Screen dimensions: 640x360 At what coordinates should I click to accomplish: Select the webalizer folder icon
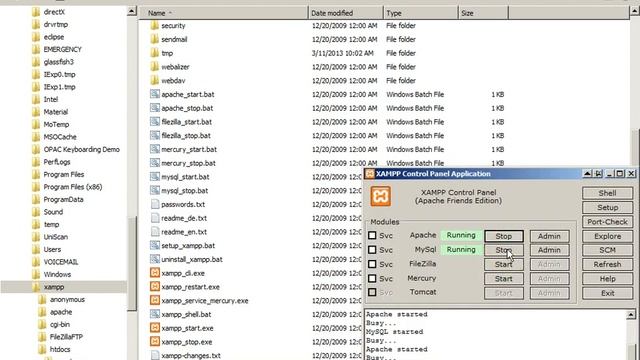tap(154, 67)
